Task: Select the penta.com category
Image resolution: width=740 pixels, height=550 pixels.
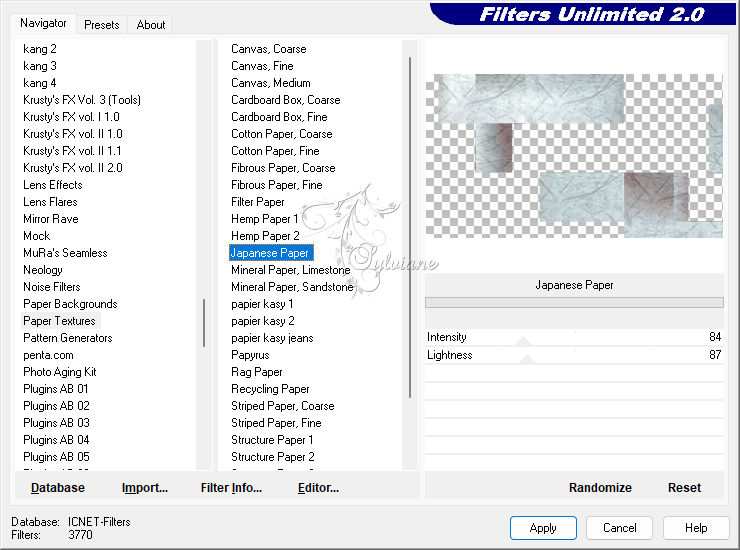Action: (48, 355)
